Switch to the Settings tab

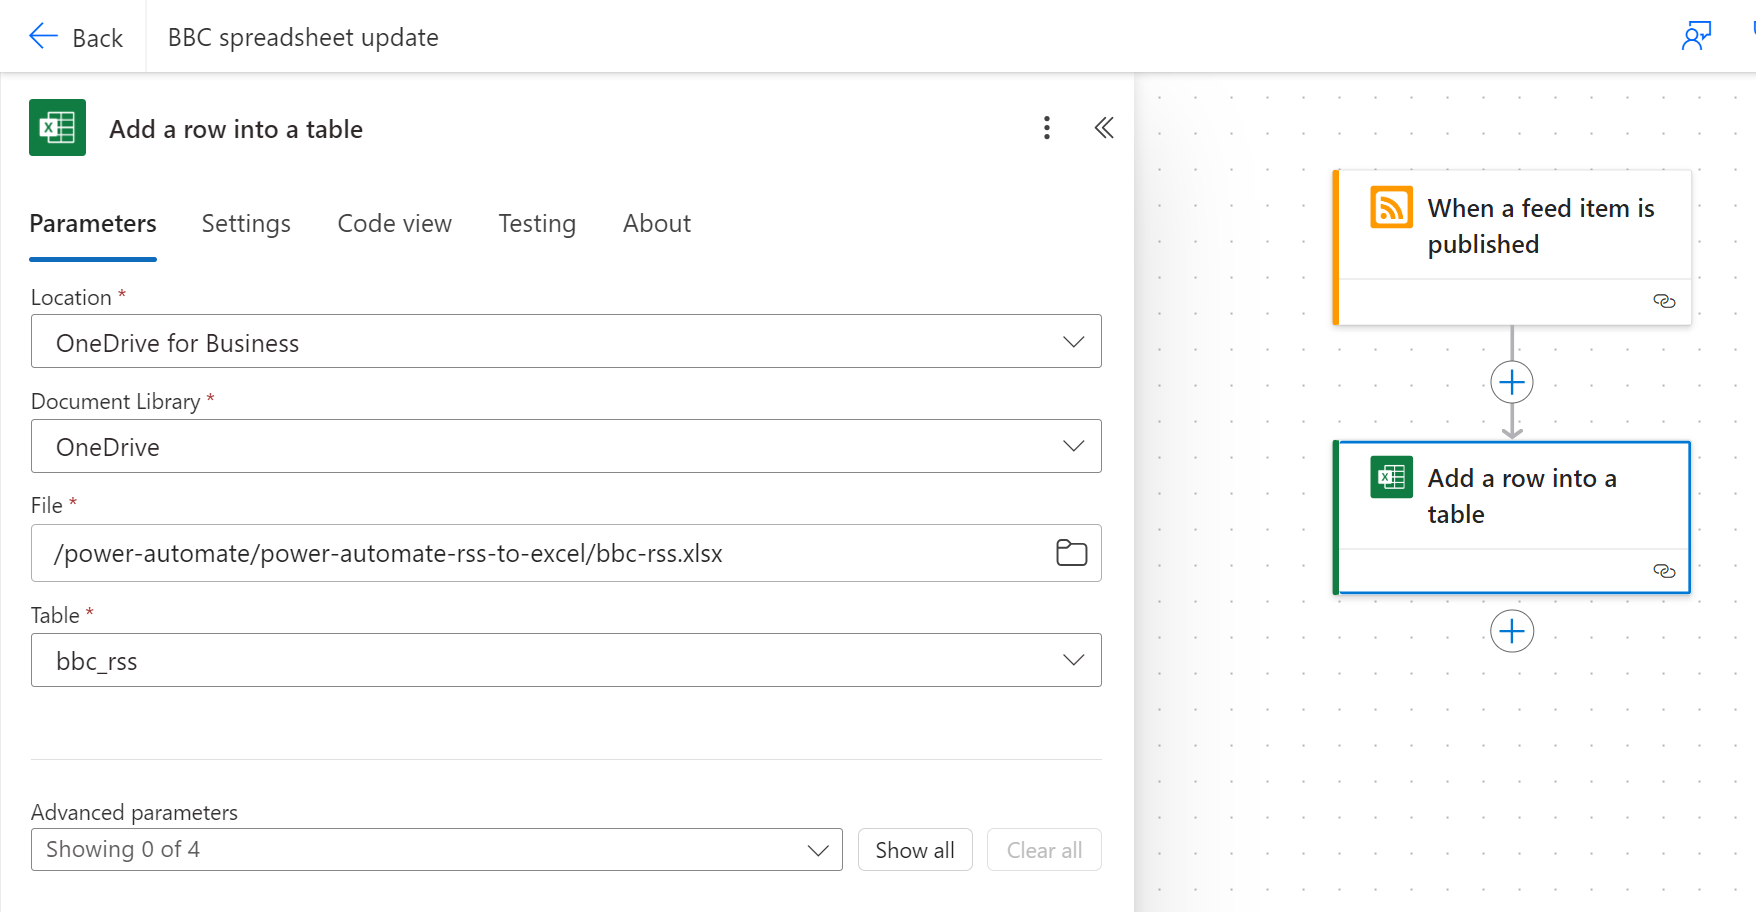tap(246, 224)
